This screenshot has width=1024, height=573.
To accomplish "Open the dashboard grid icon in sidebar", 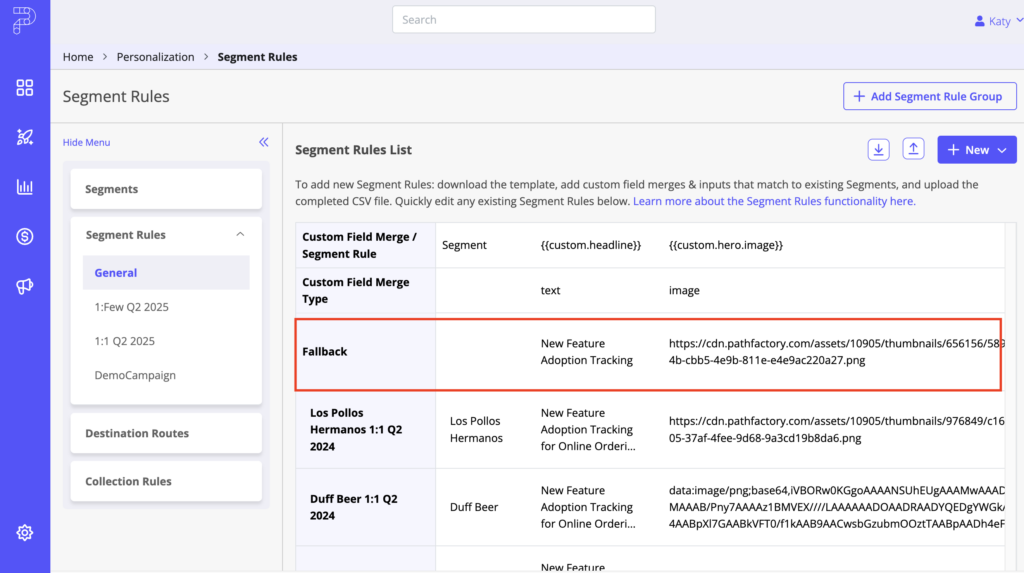I will 25,88.
